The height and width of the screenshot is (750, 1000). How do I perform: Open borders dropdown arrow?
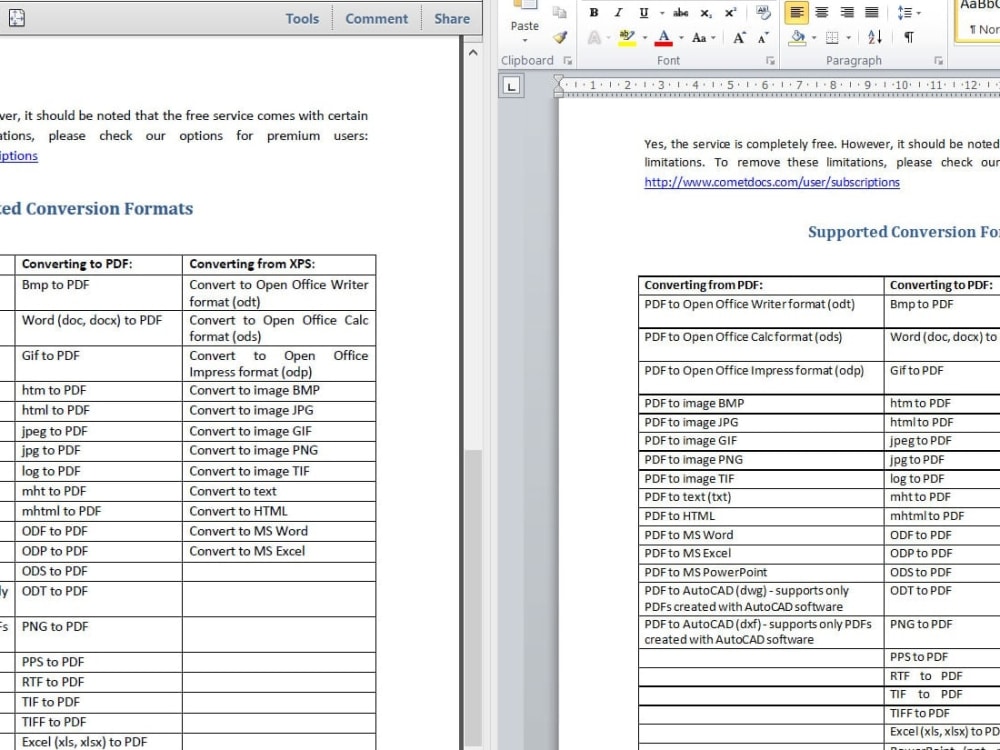pyautogui.click(x=849, y=38)
